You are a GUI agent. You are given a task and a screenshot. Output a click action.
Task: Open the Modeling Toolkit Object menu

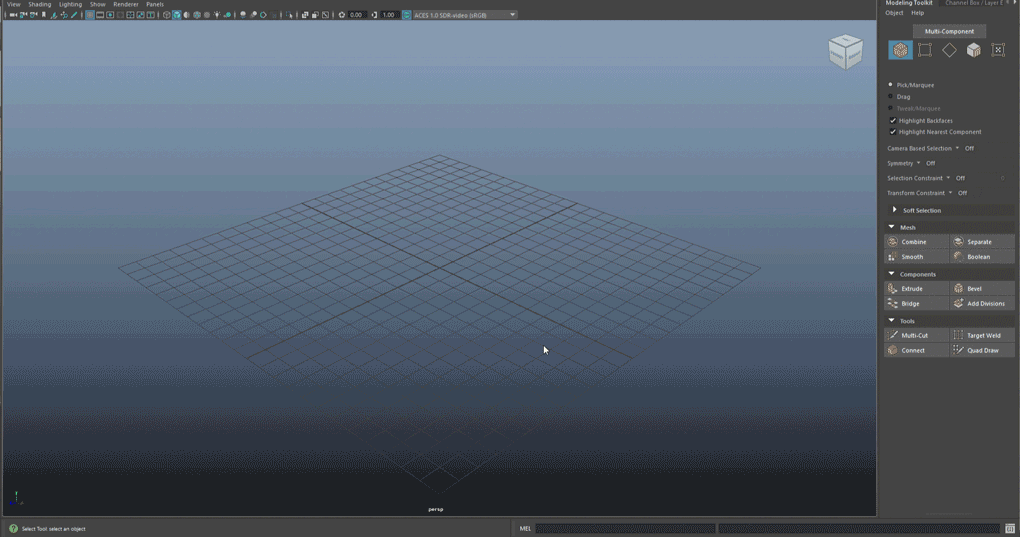(894, 13)
